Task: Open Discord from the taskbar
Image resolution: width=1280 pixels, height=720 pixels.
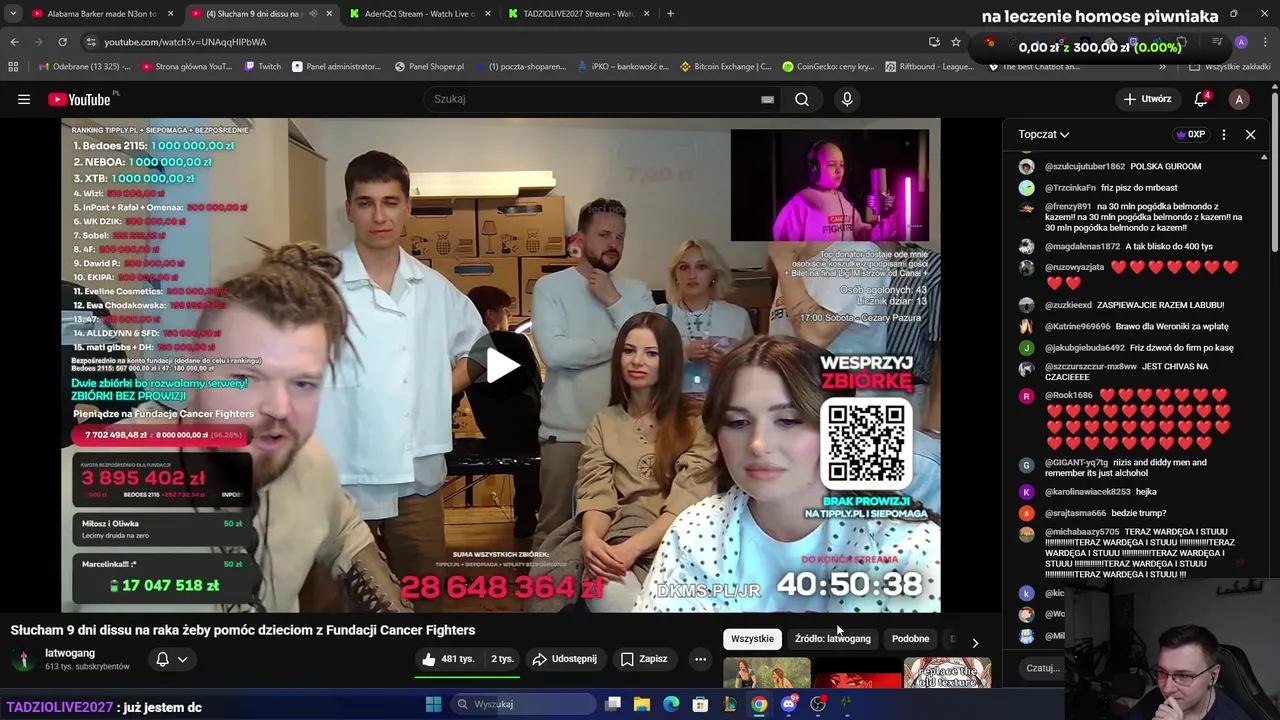Action: (789, 704)
